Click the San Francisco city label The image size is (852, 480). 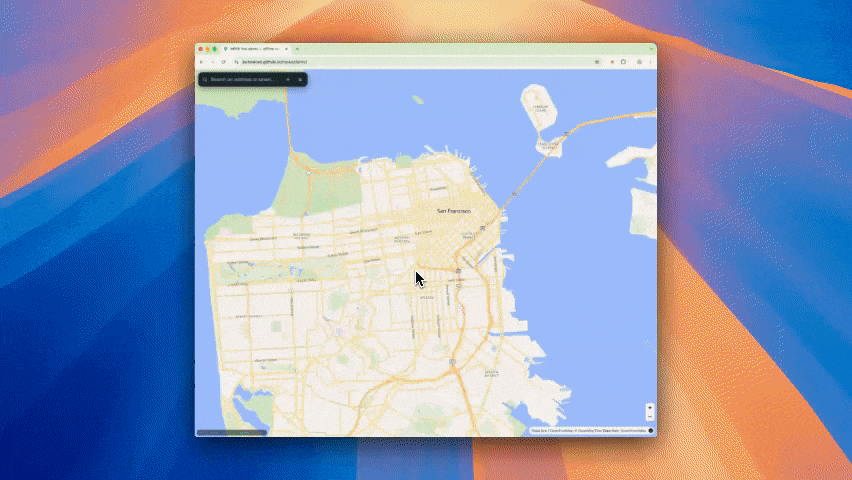click(454, 210)
